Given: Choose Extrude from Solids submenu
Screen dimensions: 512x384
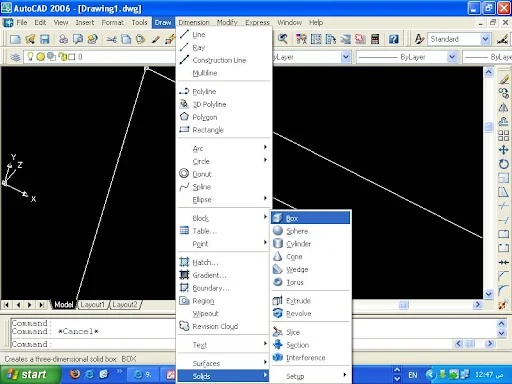Looking at the screenshot, I should tap(311, 301).
